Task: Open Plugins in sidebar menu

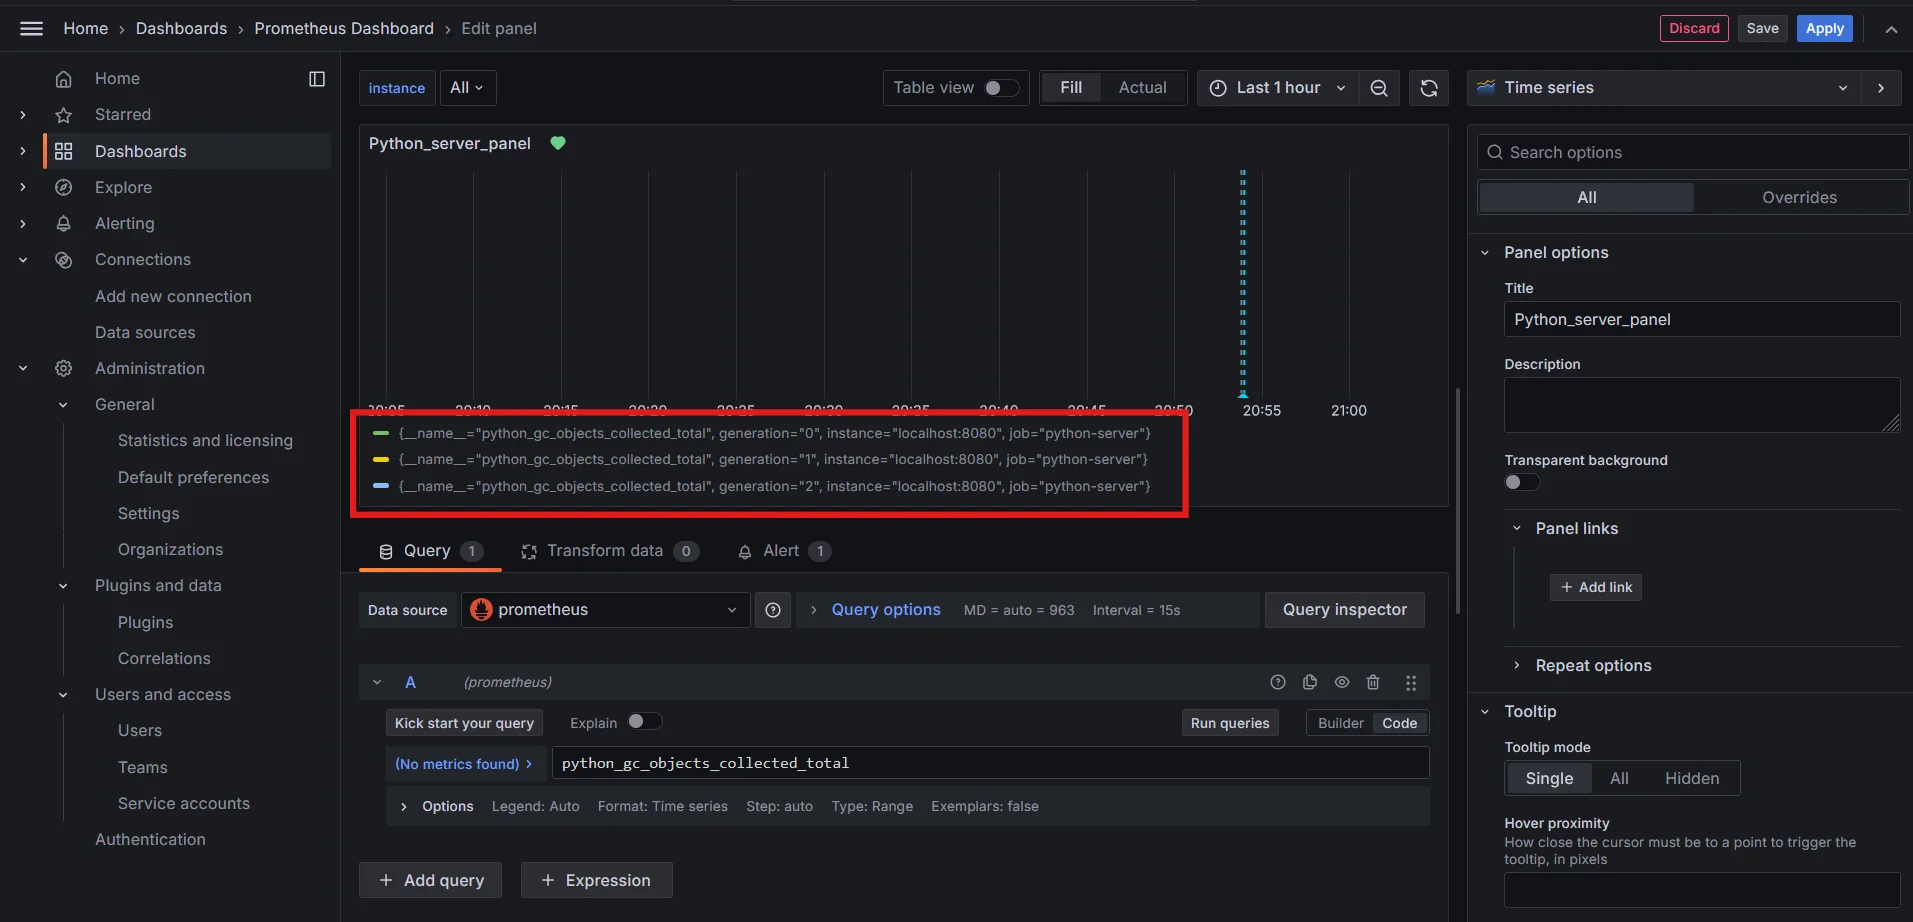Action: click(x=145, y=622)
